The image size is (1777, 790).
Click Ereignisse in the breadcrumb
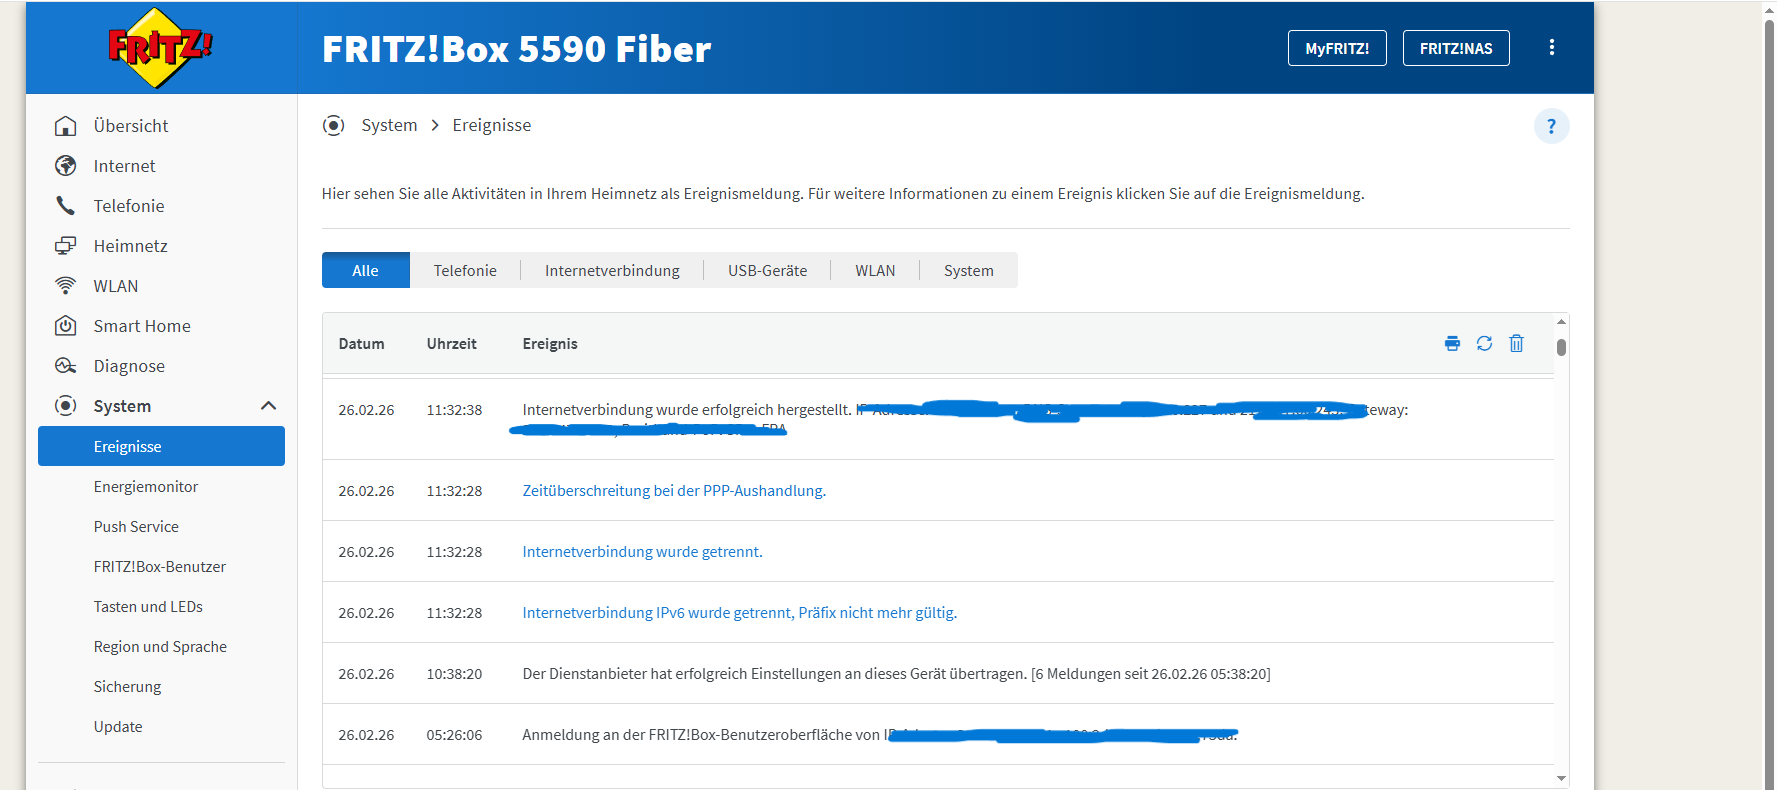[x=492, y=125]
